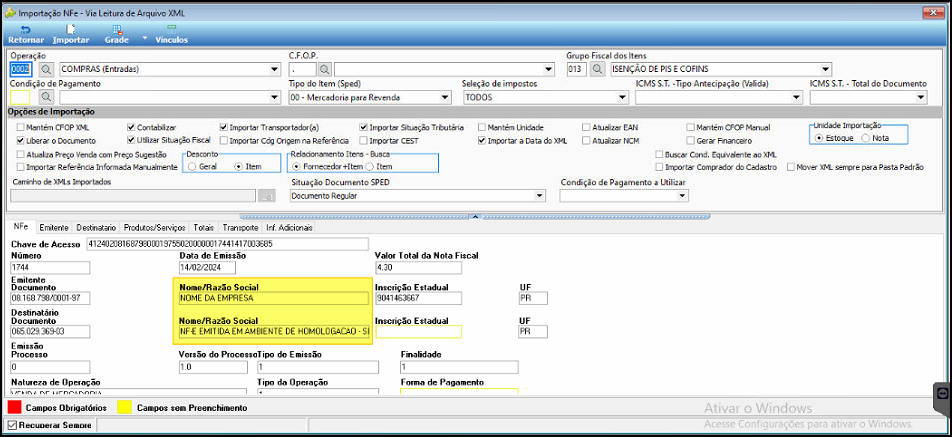The width and height of the screenshot is (952, 437).
Task: Open the Inf. Adicionais tab
Action: point(289,228)
